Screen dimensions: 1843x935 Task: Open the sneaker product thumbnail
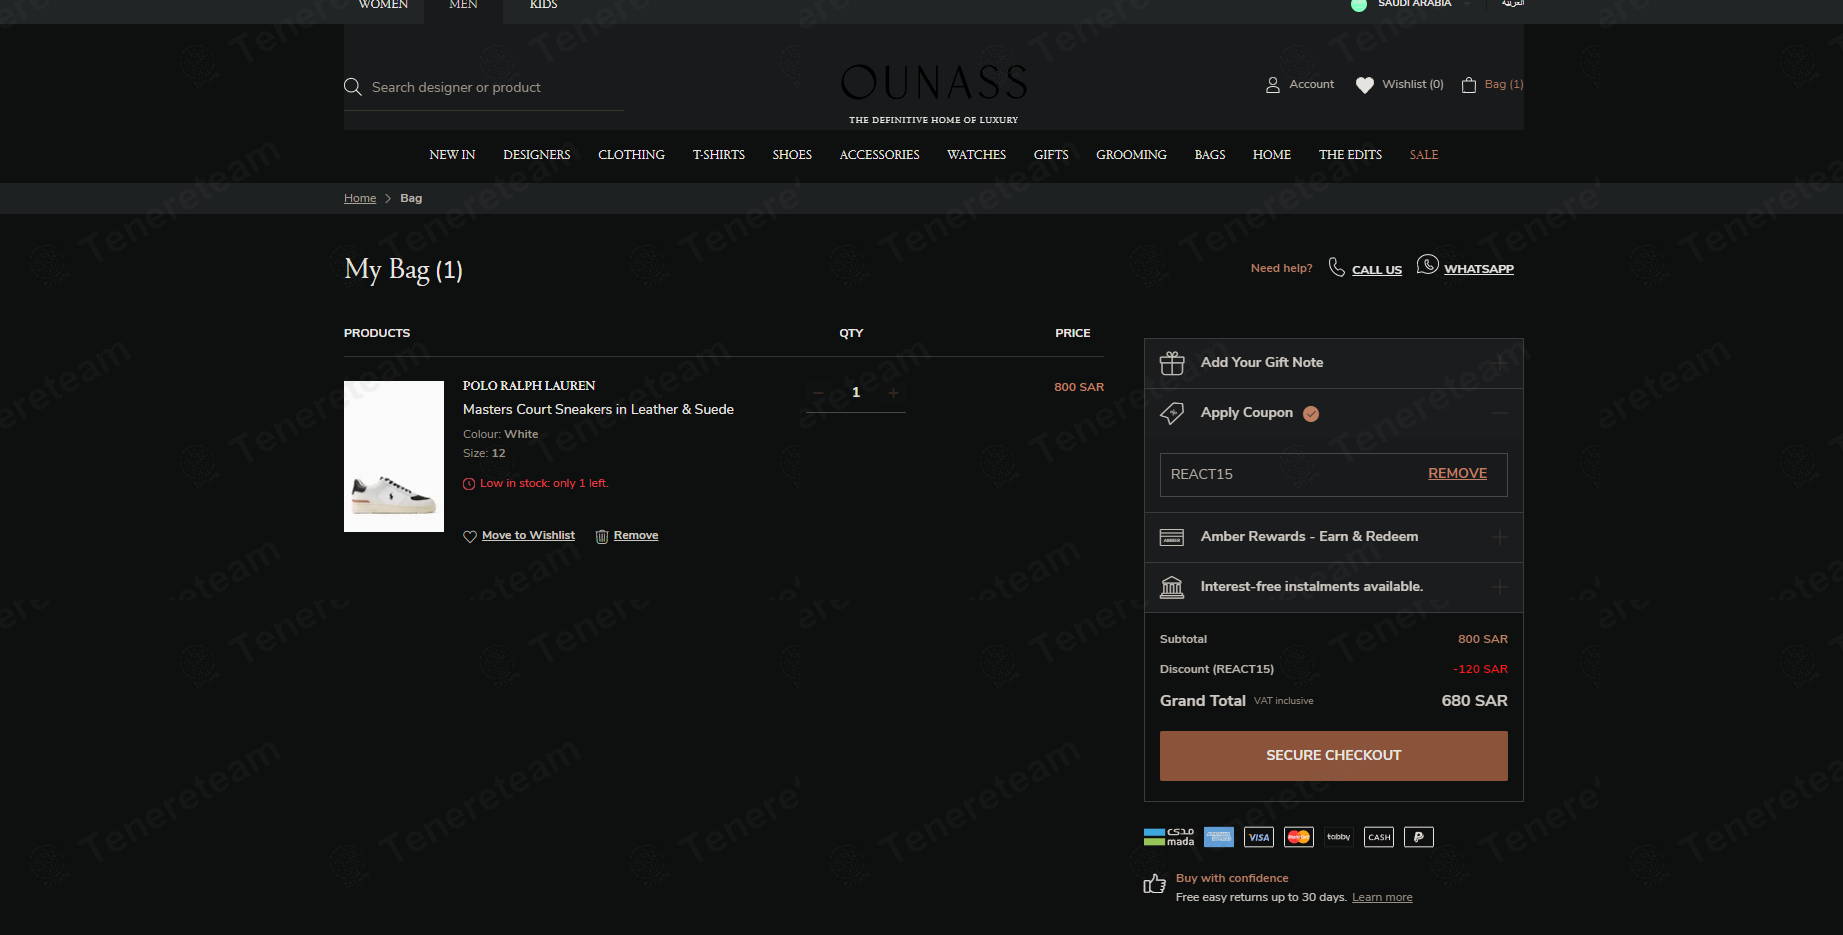pyautogui.click(x=394, y=456)
